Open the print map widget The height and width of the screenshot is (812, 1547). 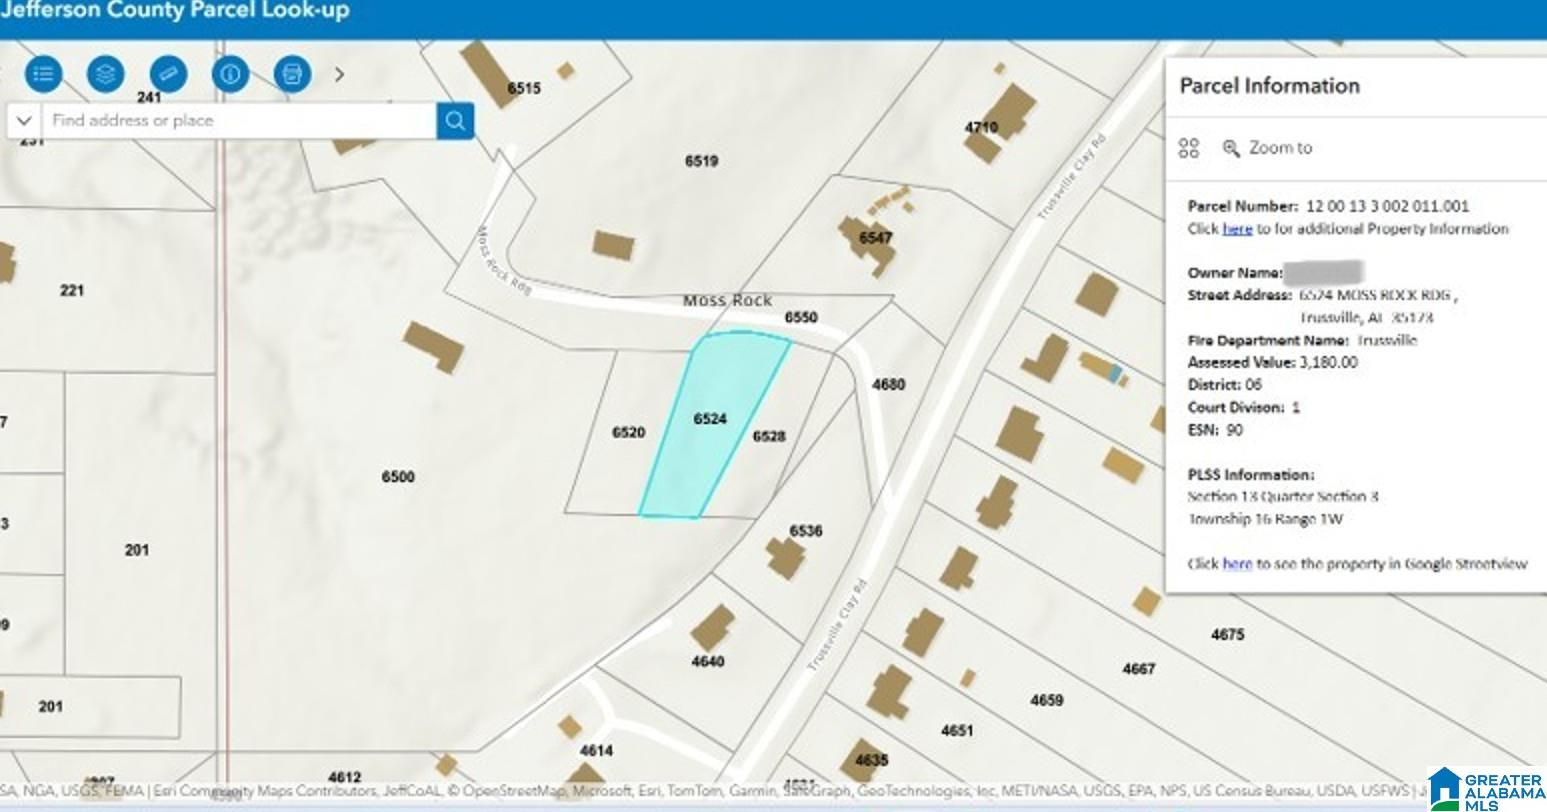[x=292, y=74]
